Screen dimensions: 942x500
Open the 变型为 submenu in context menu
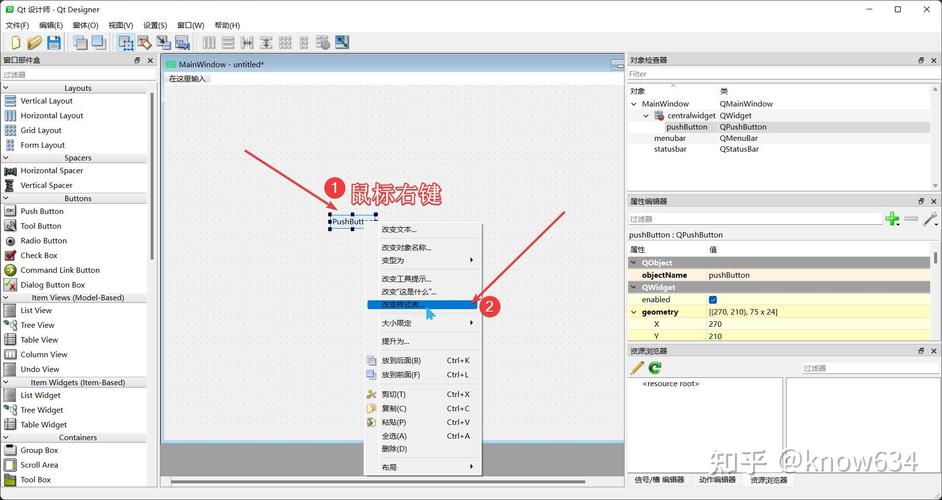[x=424, y=260]
